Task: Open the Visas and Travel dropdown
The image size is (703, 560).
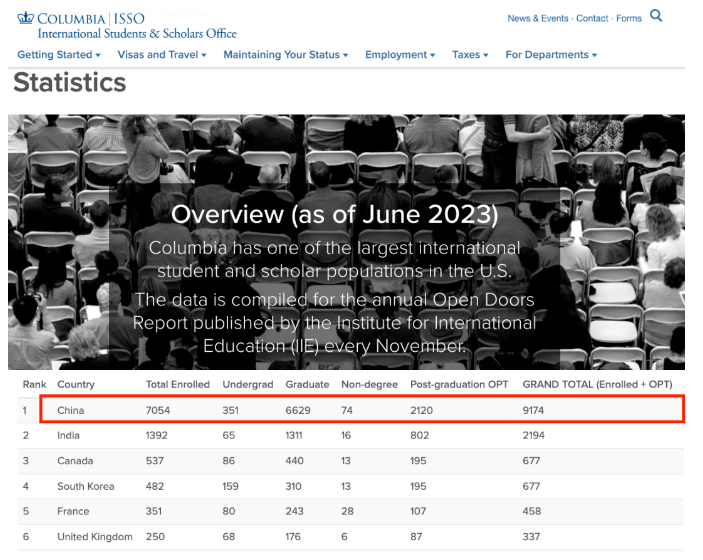Action: [x=162, y=55]
